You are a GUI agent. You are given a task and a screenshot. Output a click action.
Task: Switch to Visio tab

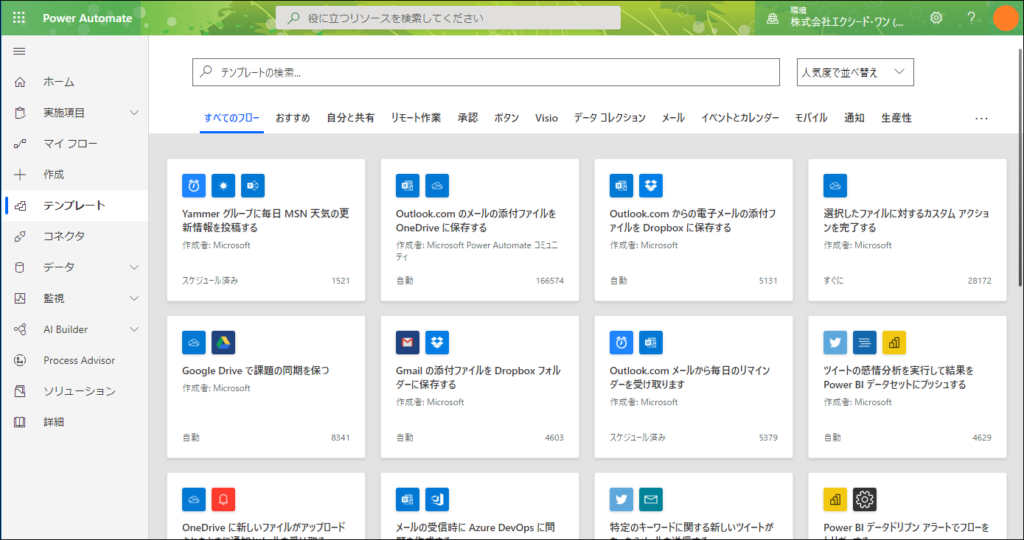546,118
